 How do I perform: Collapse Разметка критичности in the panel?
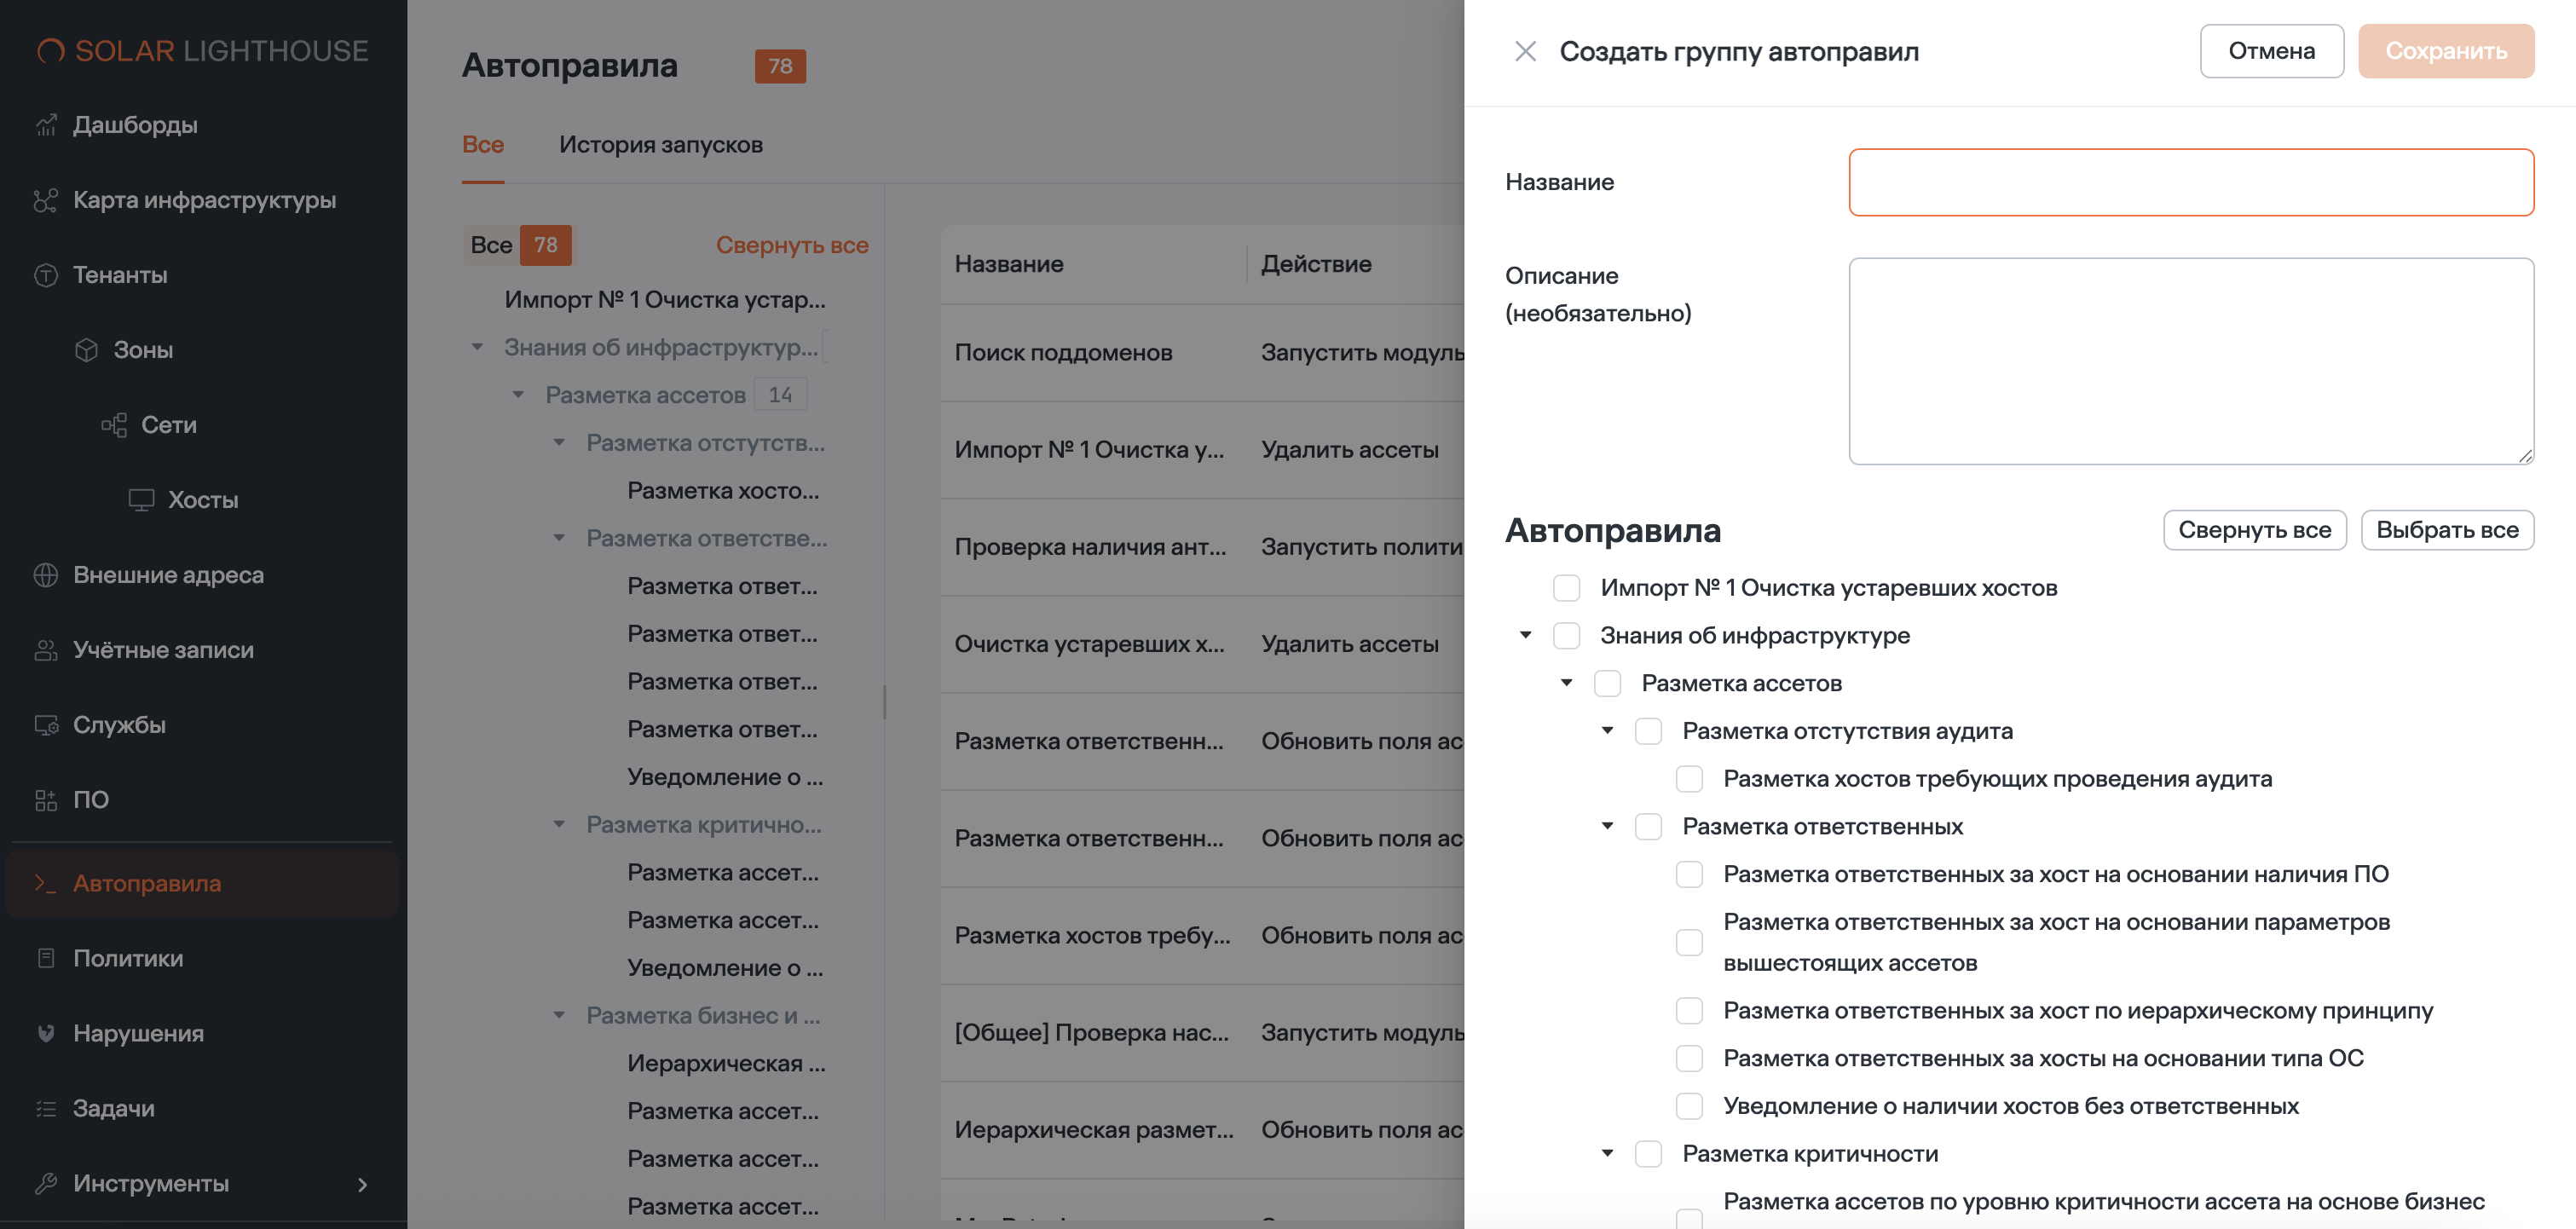point(1608,1153)
